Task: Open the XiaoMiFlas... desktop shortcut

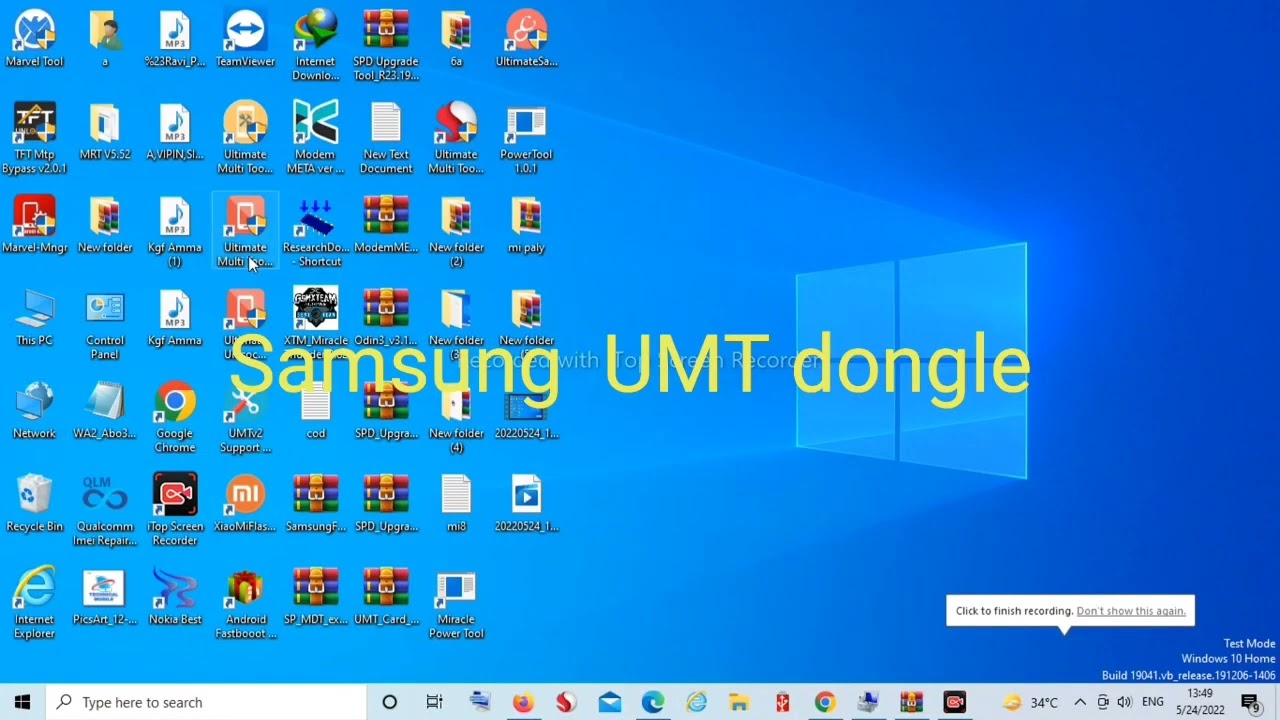Action: 245,504
